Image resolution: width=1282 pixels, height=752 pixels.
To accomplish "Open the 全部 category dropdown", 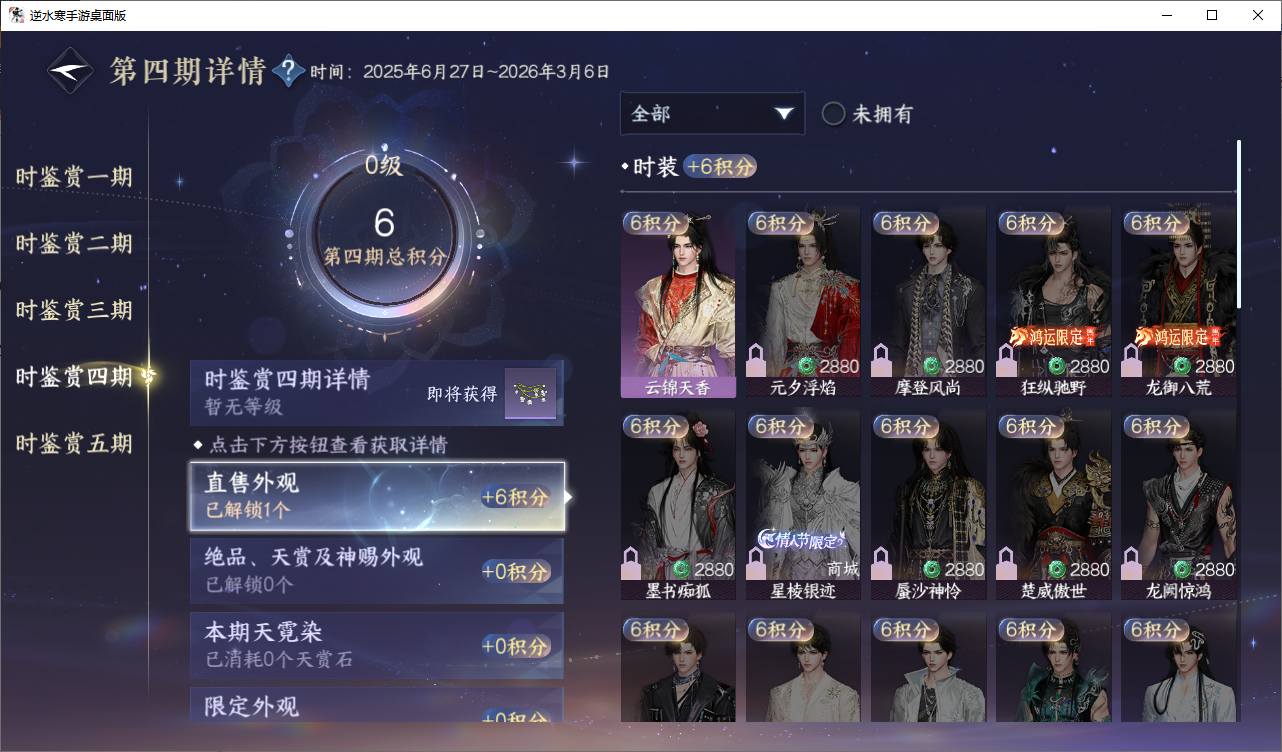I will (712, 114).
